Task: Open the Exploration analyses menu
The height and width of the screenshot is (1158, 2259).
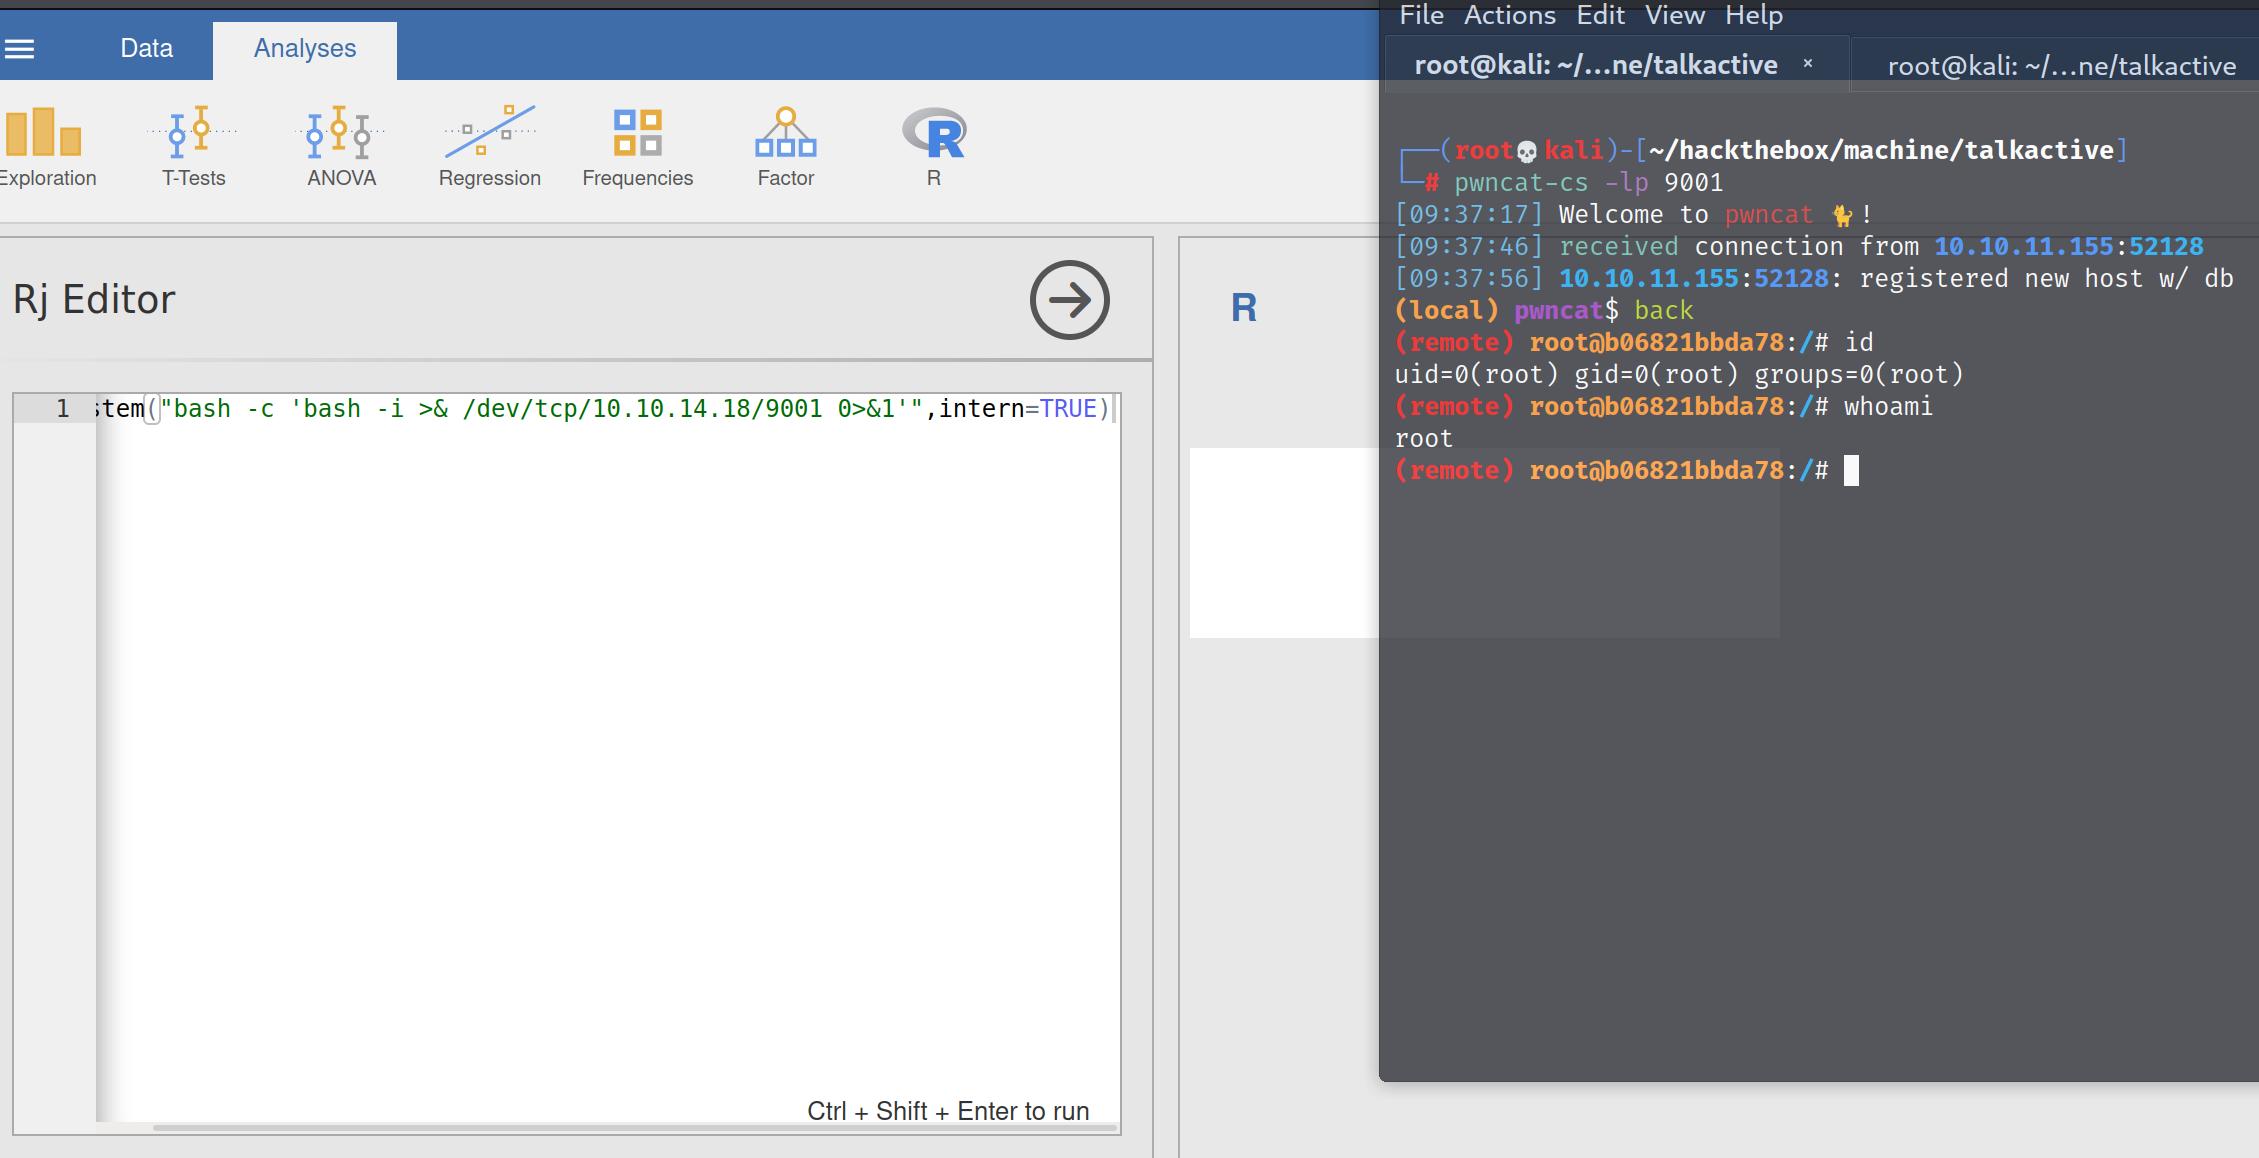Action: [42, 147]
